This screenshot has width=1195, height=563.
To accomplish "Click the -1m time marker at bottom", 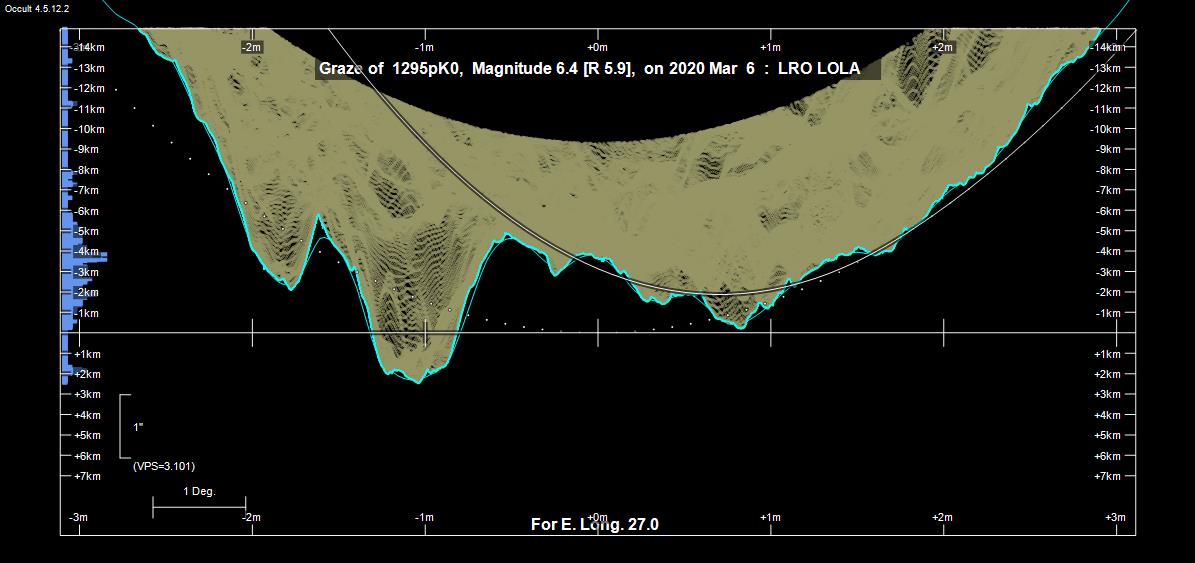I will click(424, 517).
